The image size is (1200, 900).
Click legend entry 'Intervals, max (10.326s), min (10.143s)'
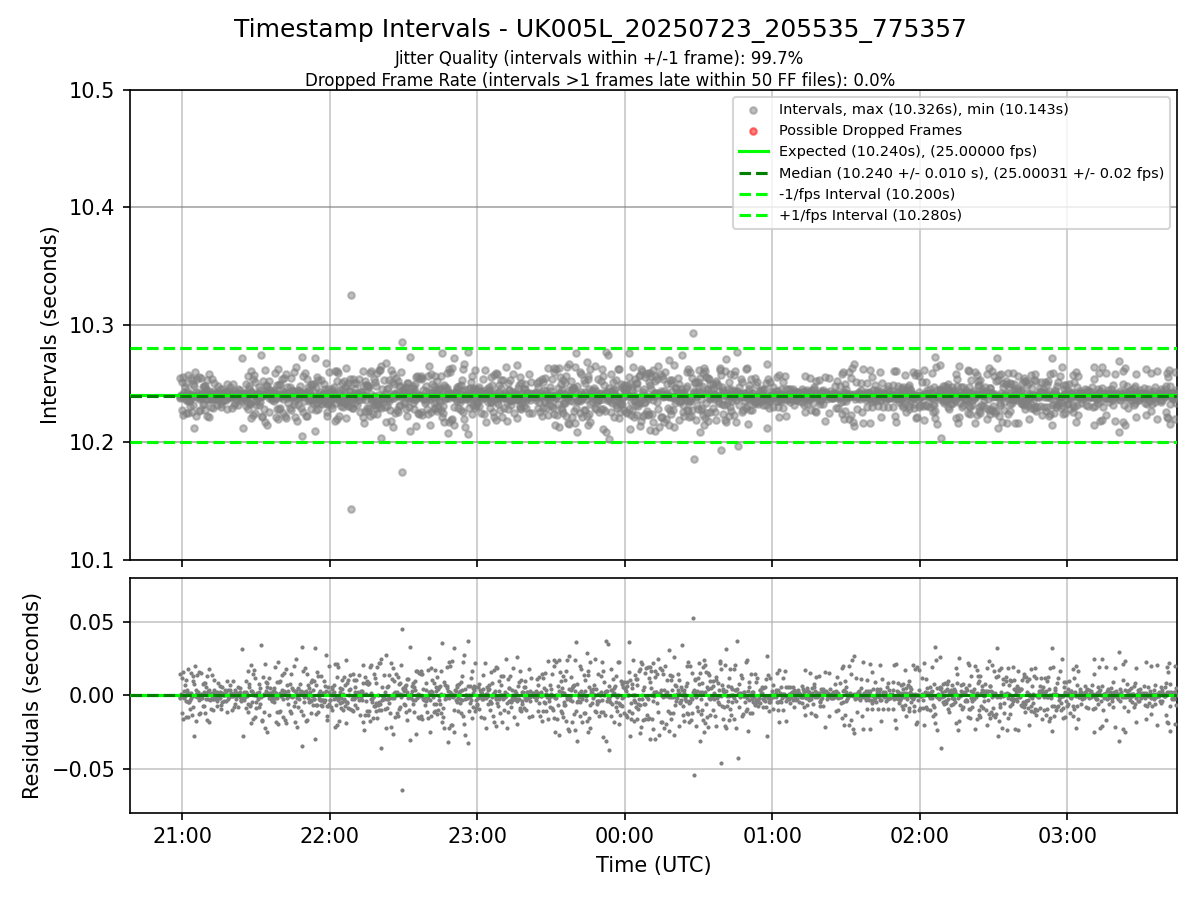924,109
